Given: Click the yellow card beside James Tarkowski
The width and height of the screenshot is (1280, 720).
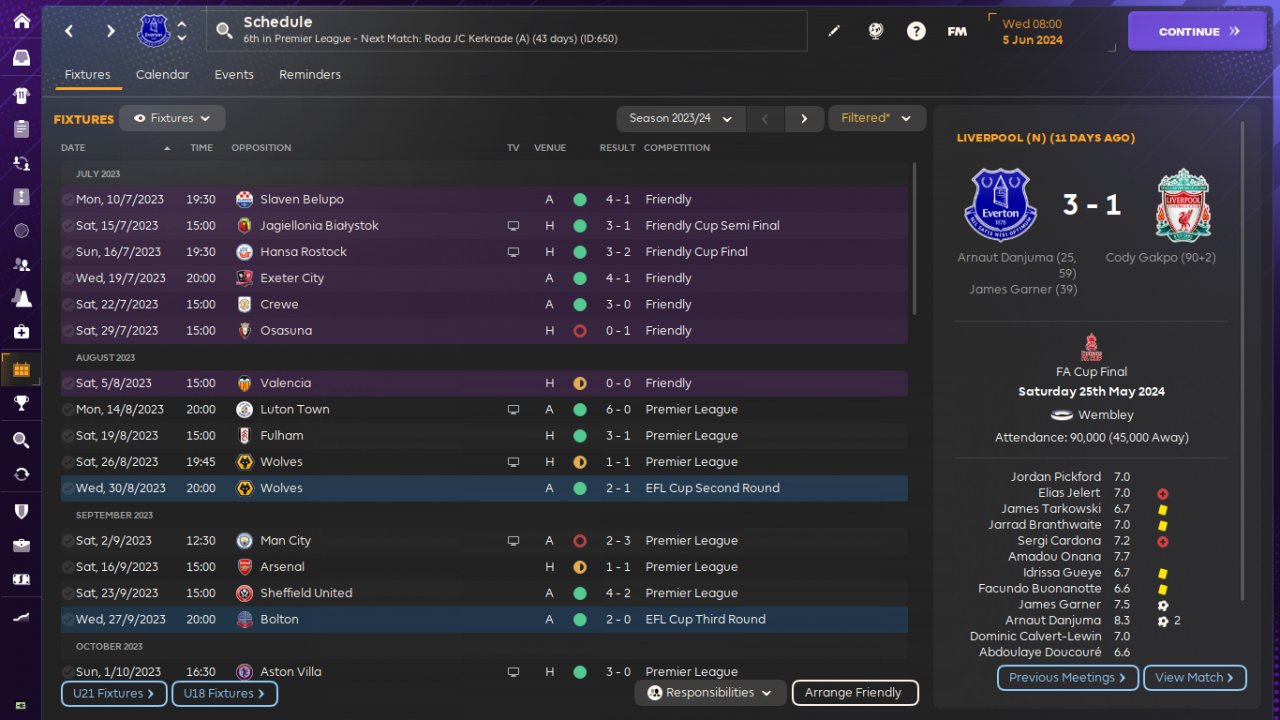Looking at the screenshot, I should click(x=1163, y=509).
